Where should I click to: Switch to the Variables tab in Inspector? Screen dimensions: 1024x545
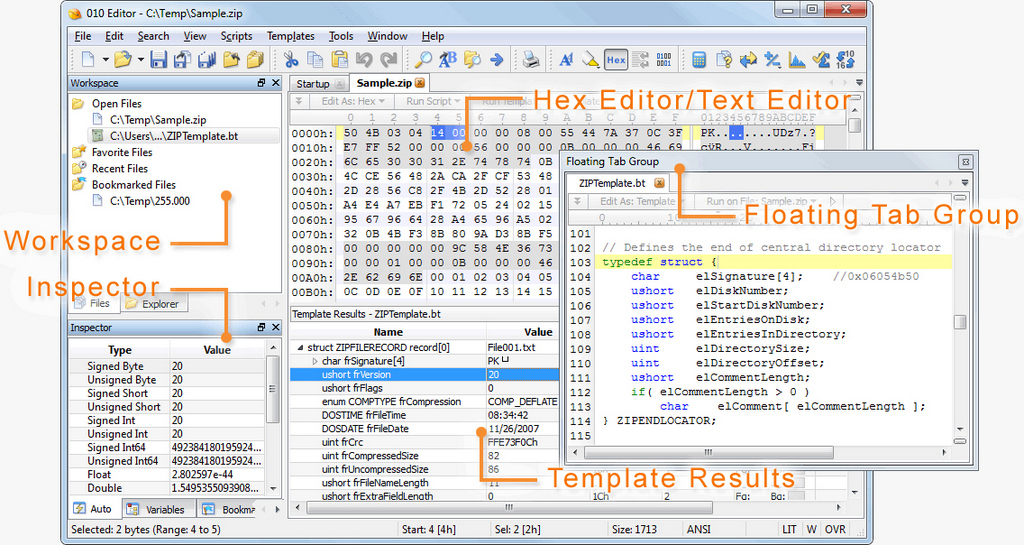coord(157,509)
